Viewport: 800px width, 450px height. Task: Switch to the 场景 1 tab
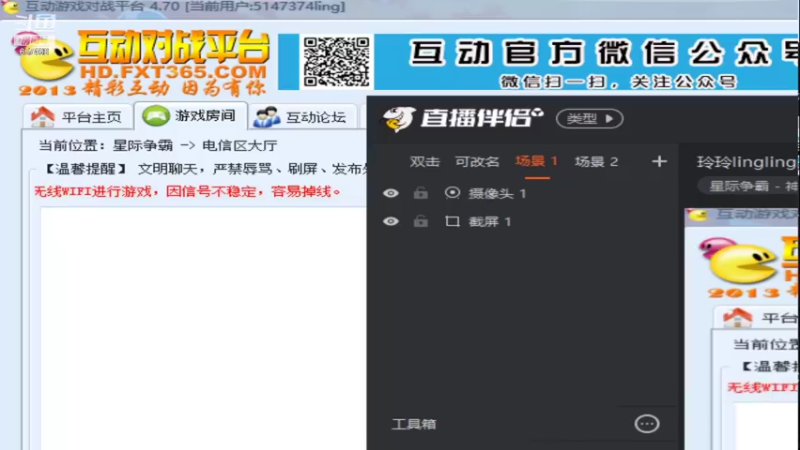[x=537, y=162]
